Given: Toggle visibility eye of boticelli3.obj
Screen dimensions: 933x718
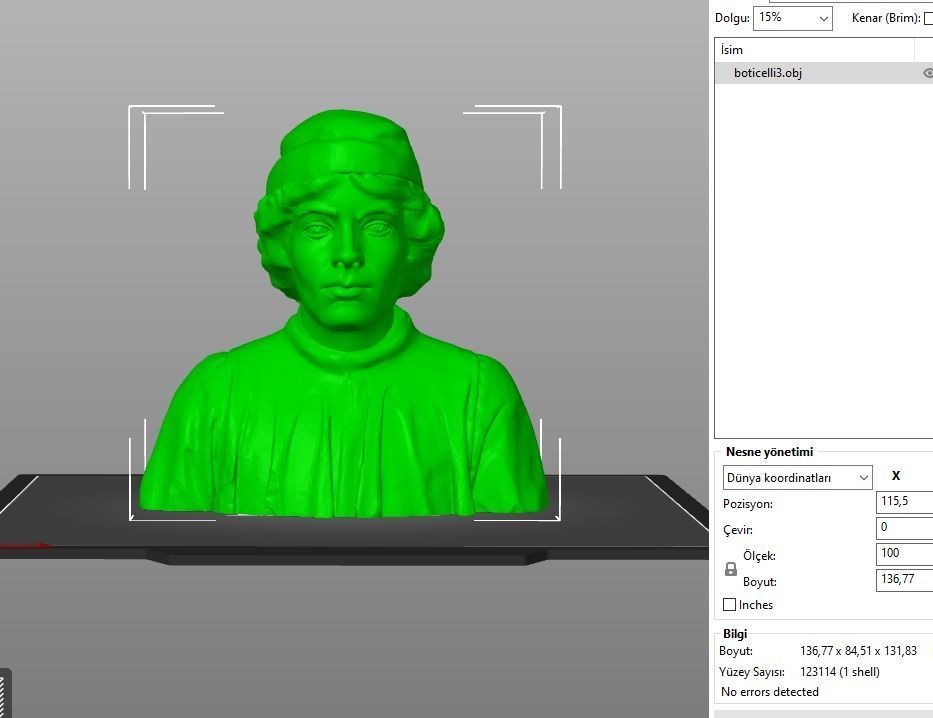Looking at the screenshot, I should [928, 73].
